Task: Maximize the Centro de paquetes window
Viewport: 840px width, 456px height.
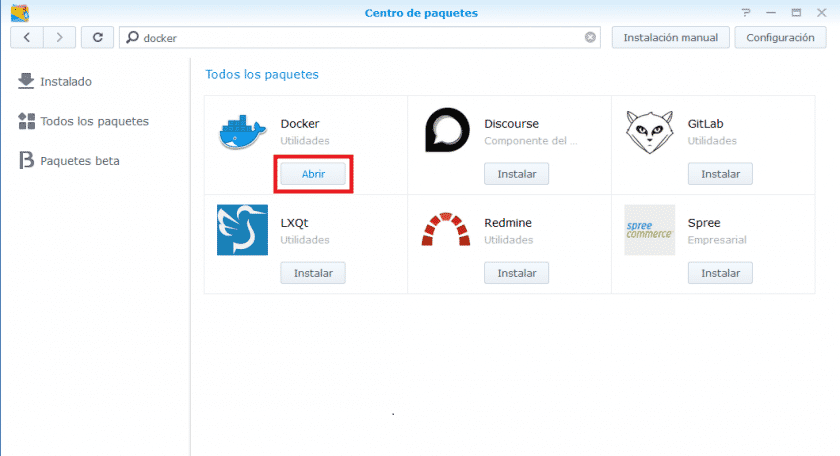Action: click(x=796, y=13)
